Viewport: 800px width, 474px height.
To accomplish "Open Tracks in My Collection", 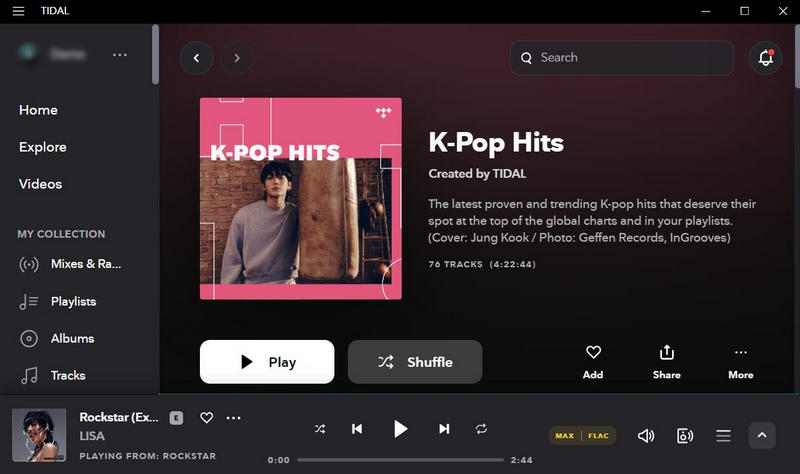I will [x=52, y=376].
